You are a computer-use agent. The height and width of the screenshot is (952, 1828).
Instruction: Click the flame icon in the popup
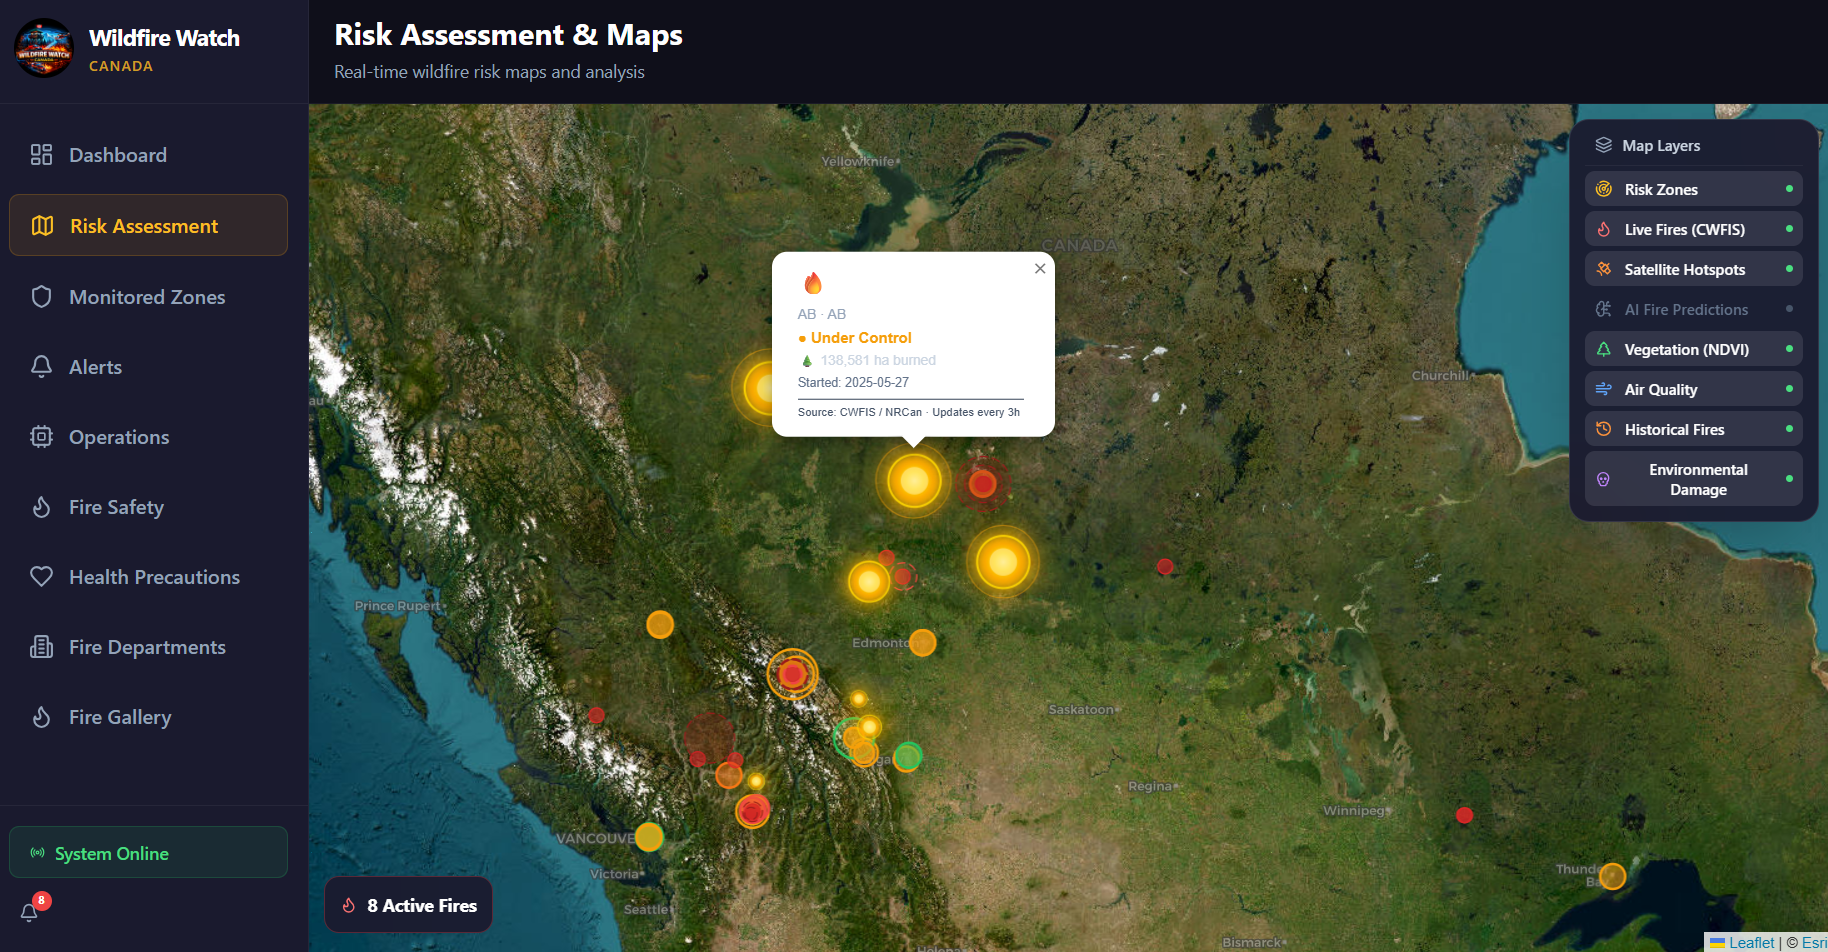pyautogui.click(x=813, y=284)
